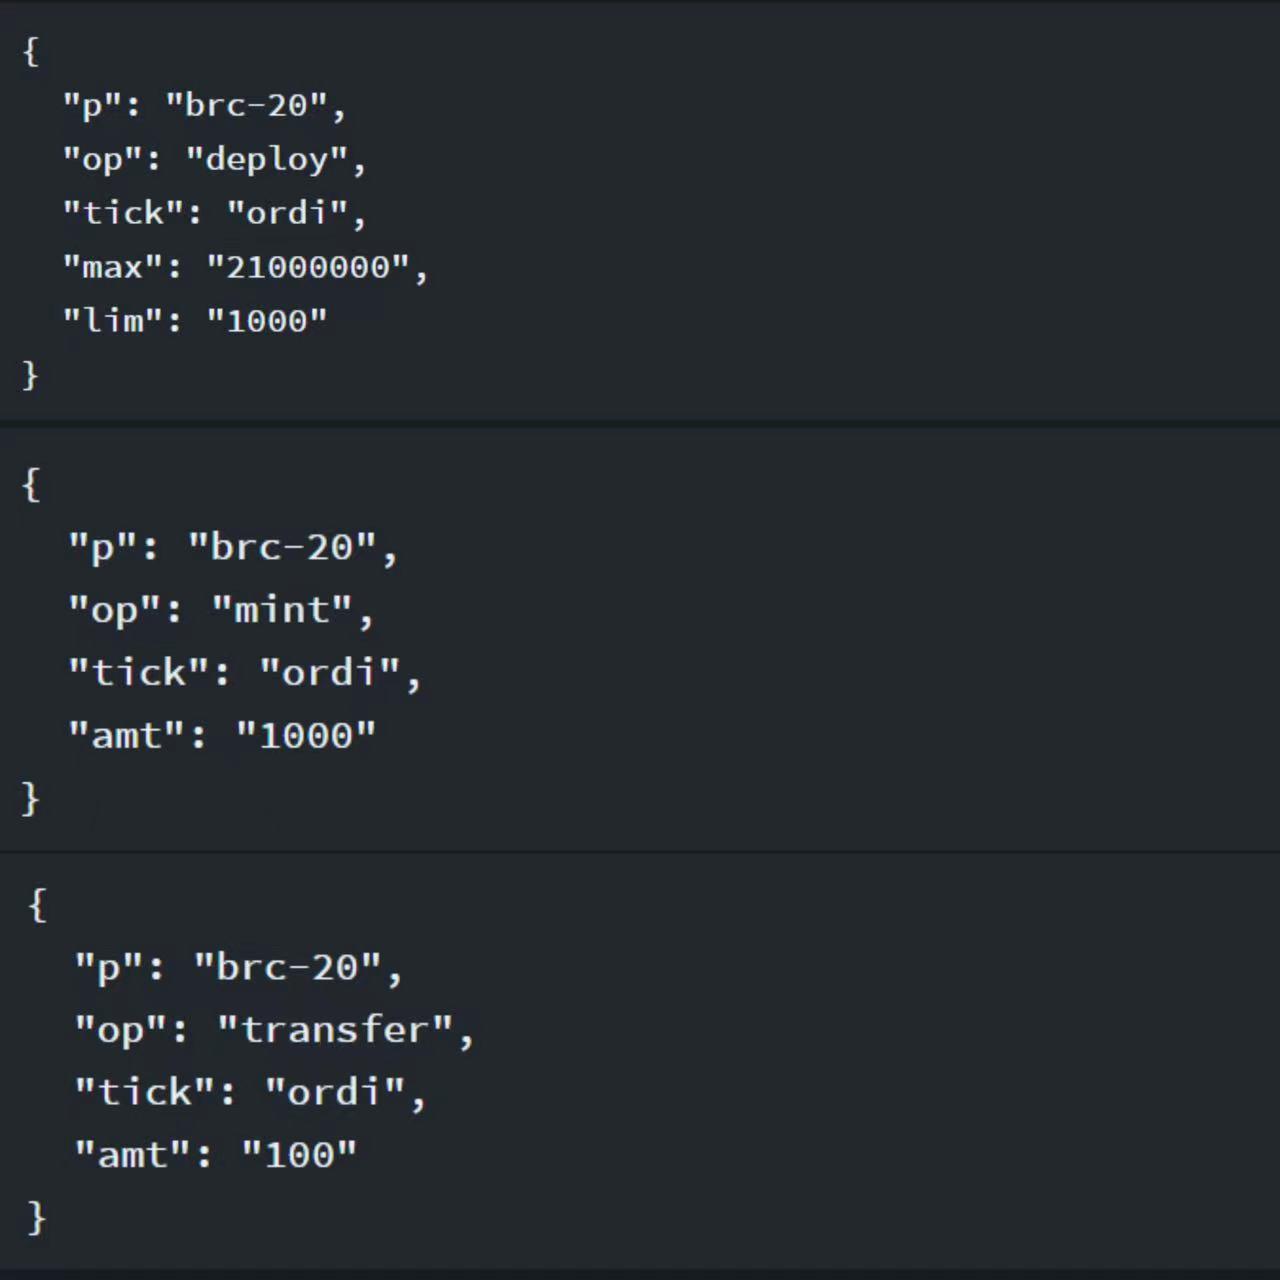The image size is (1280, 1280).
Task: Click the "tick" key in transfer block
Action: point(145,1092)
